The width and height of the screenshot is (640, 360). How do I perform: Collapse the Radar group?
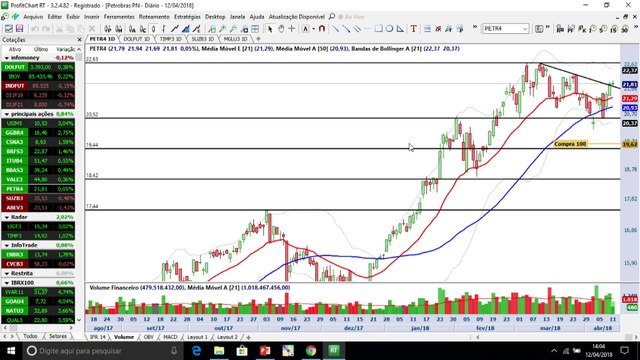coord(7,217)
